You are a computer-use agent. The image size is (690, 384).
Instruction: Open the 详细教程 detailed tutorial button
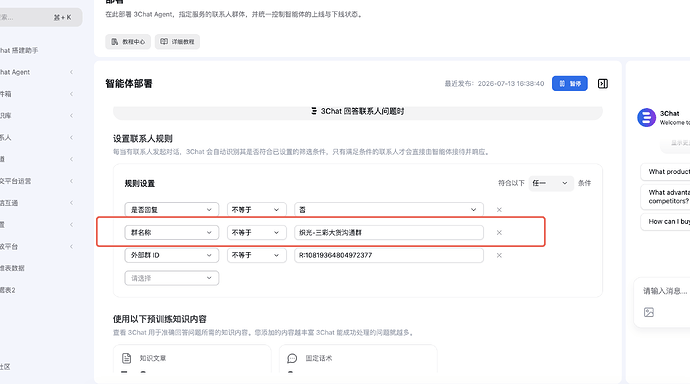point(177,42)
